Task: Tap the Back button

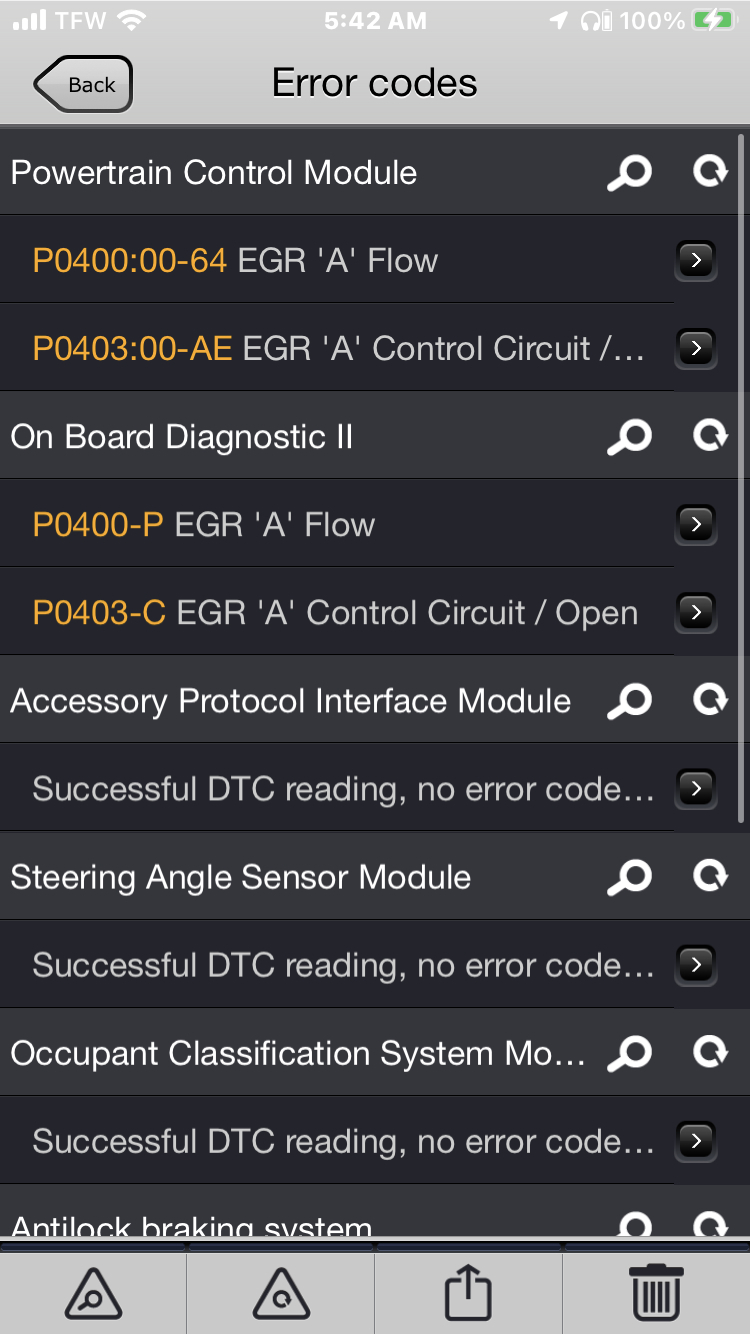Action: (x=84, y=85)
